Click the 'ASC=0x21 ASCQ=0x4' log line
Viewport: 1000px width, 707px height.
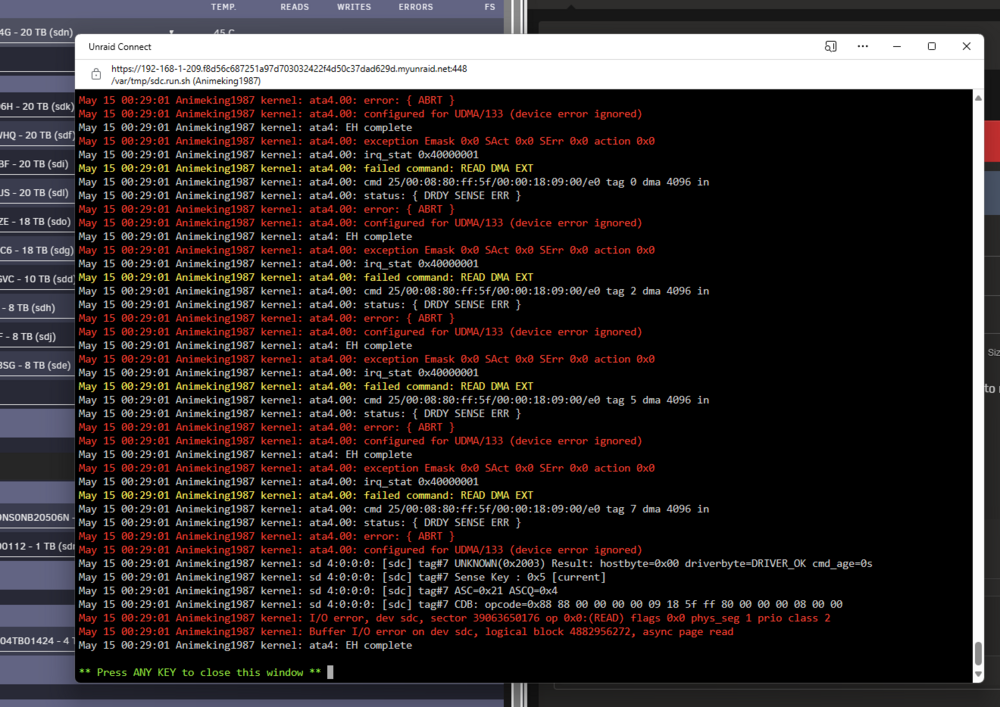(x=318, y=590)
